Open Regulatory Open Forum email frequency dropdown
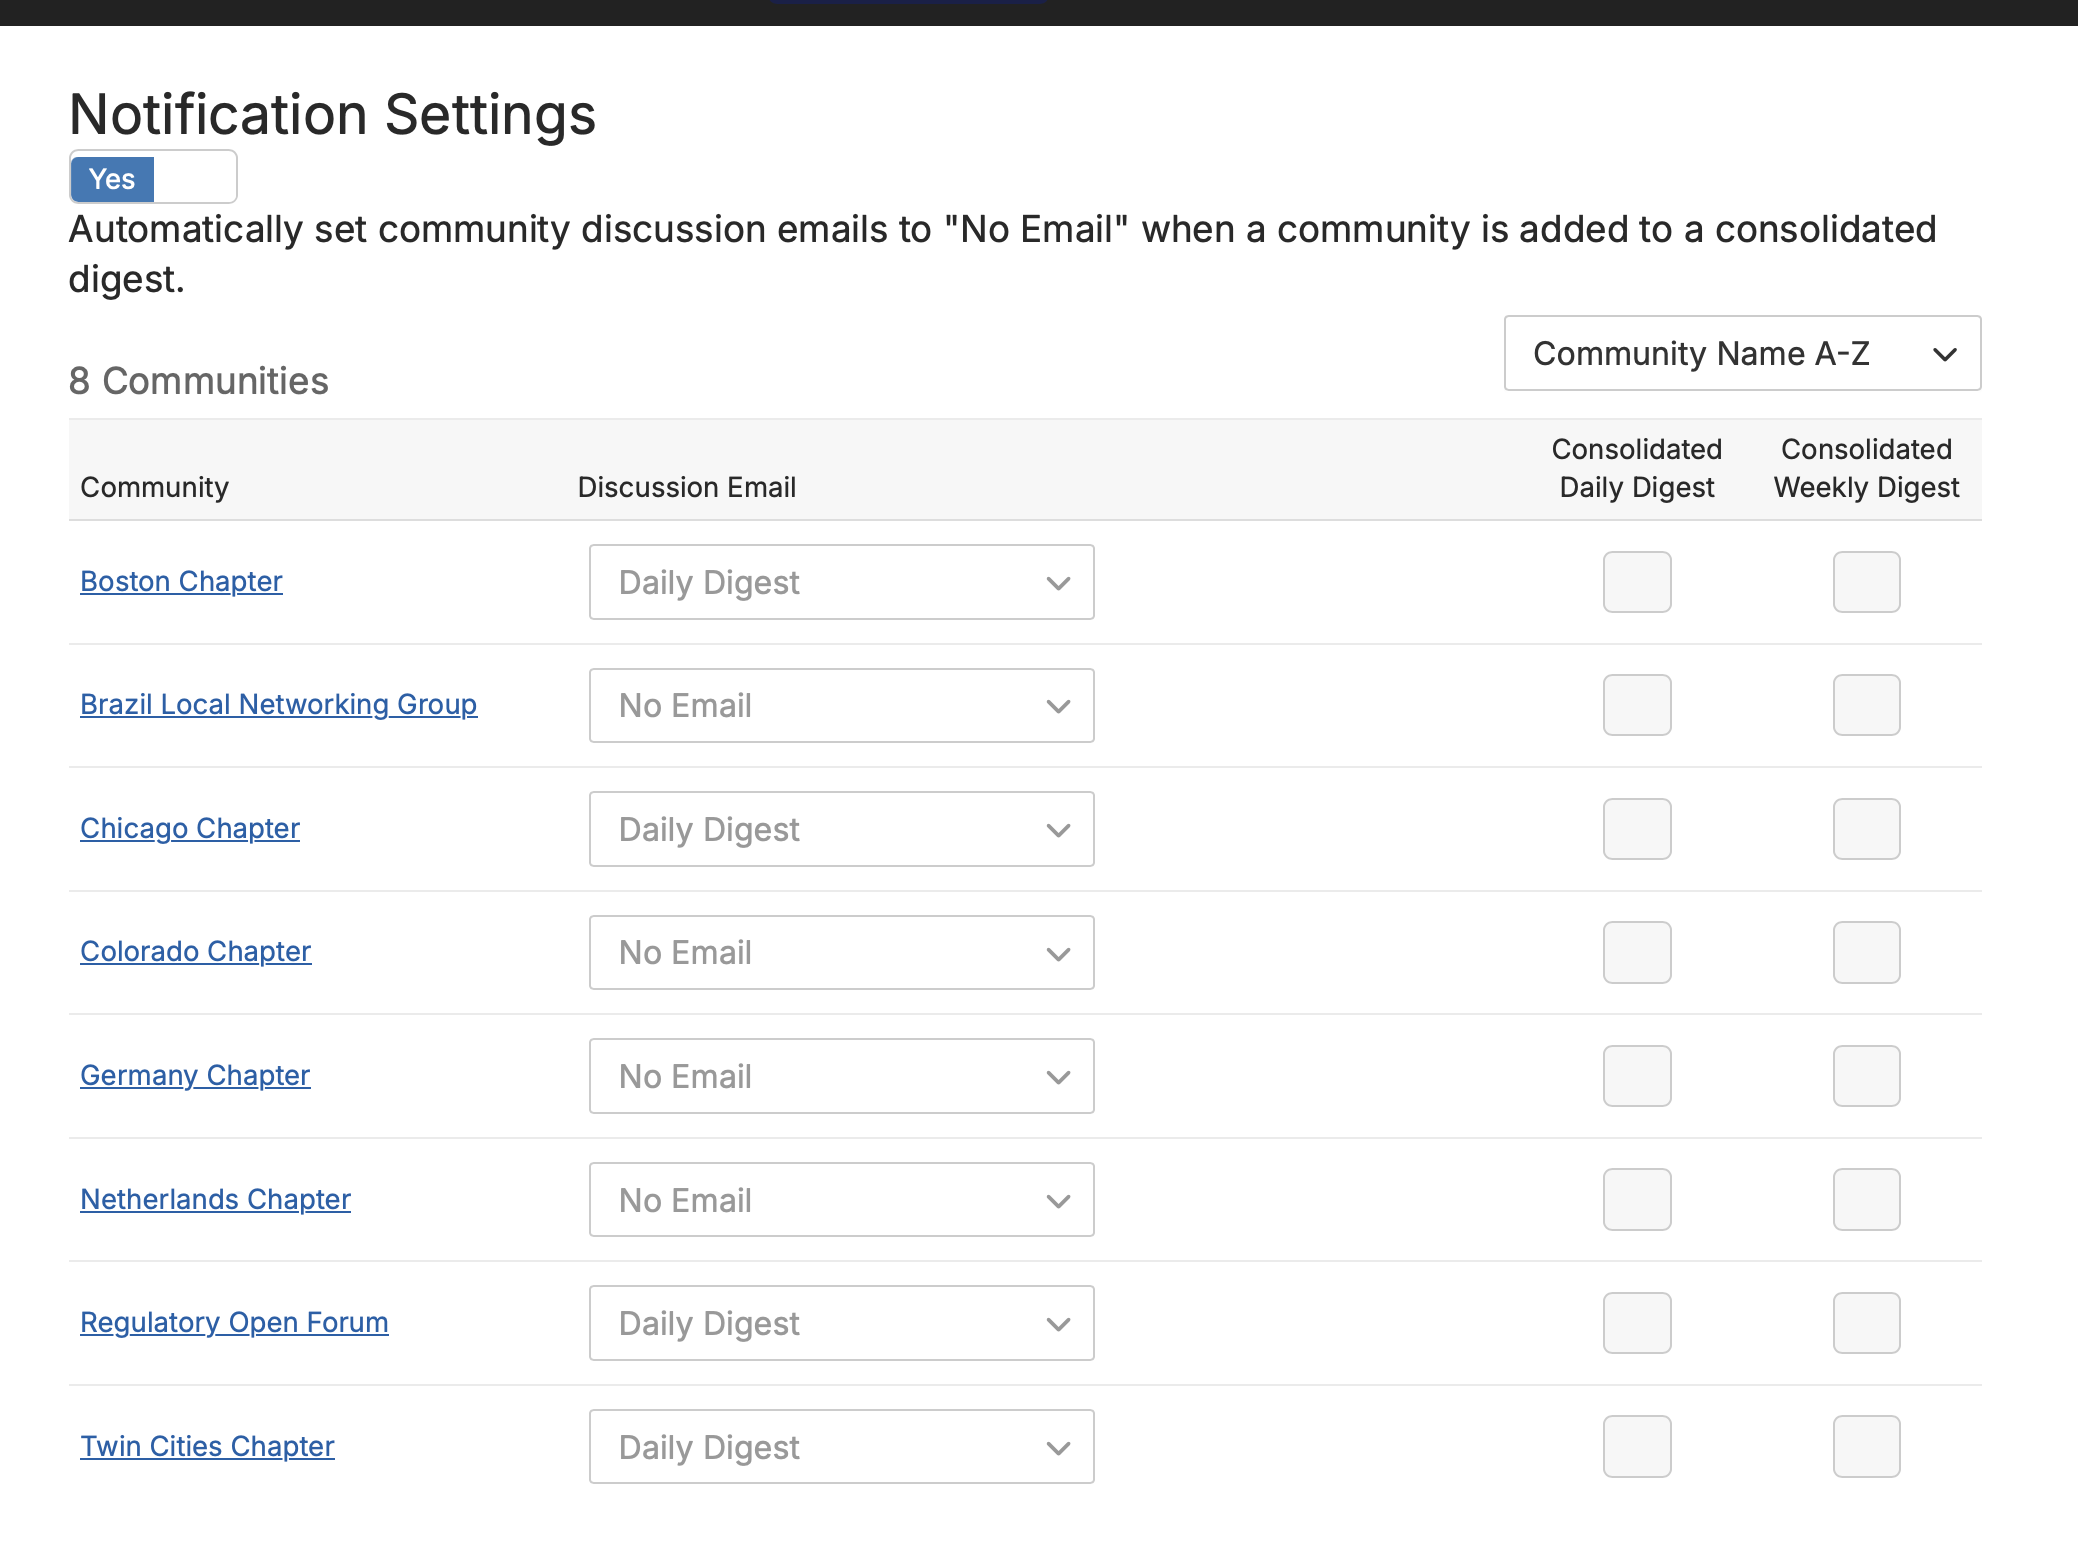The height and width of the screenshot is (1566, 2078). (x=841, y=1323)
